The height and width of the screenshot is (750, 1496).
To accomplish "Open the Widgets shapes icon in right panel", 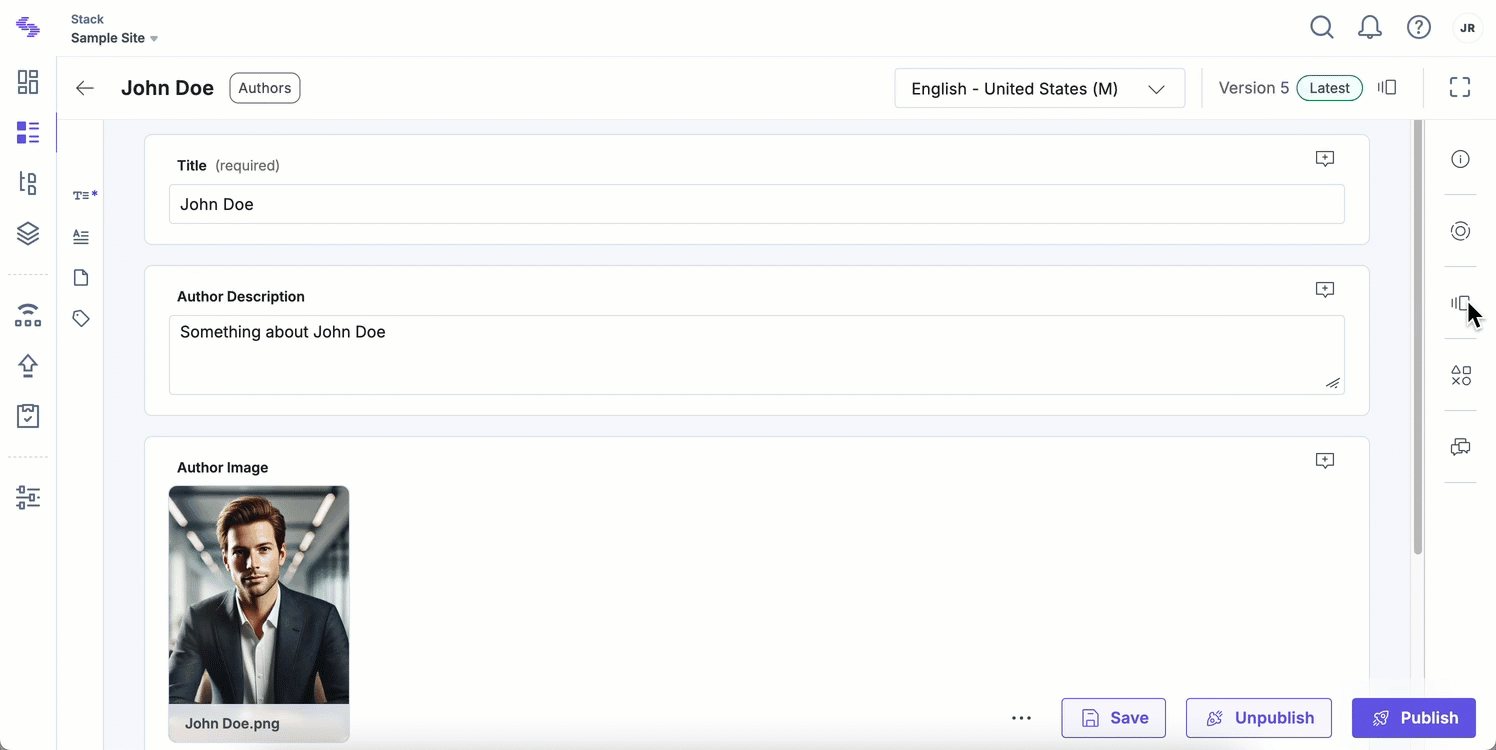I will (1461, 375).
